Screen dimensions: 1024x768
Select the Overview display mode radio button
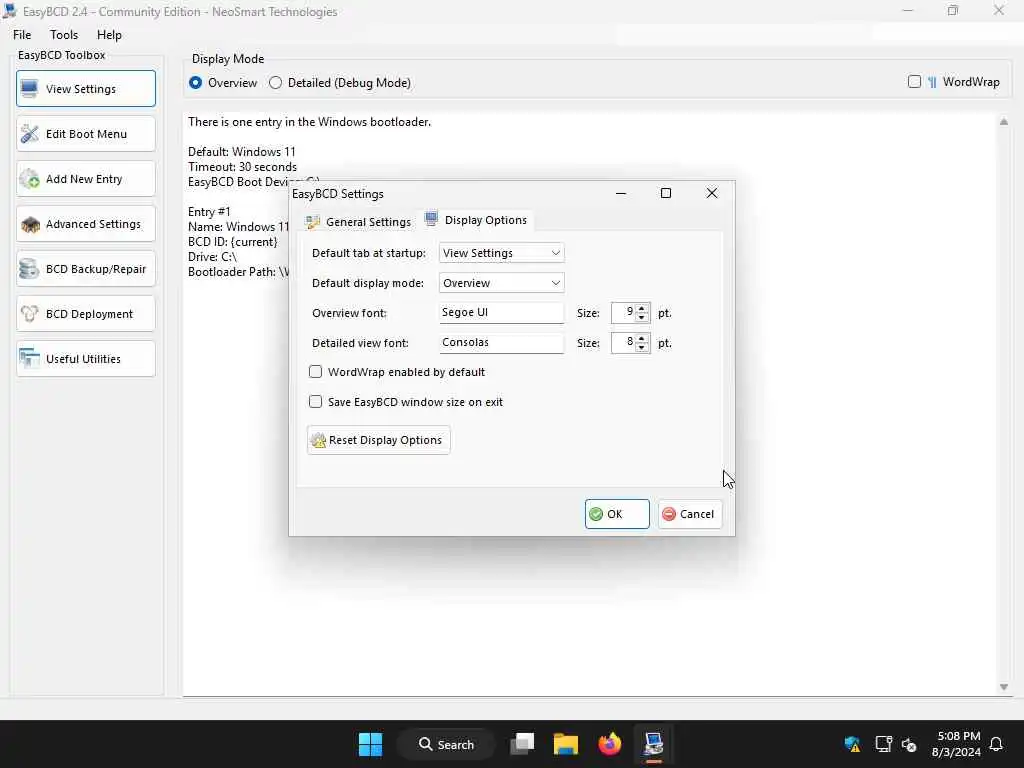195,83
